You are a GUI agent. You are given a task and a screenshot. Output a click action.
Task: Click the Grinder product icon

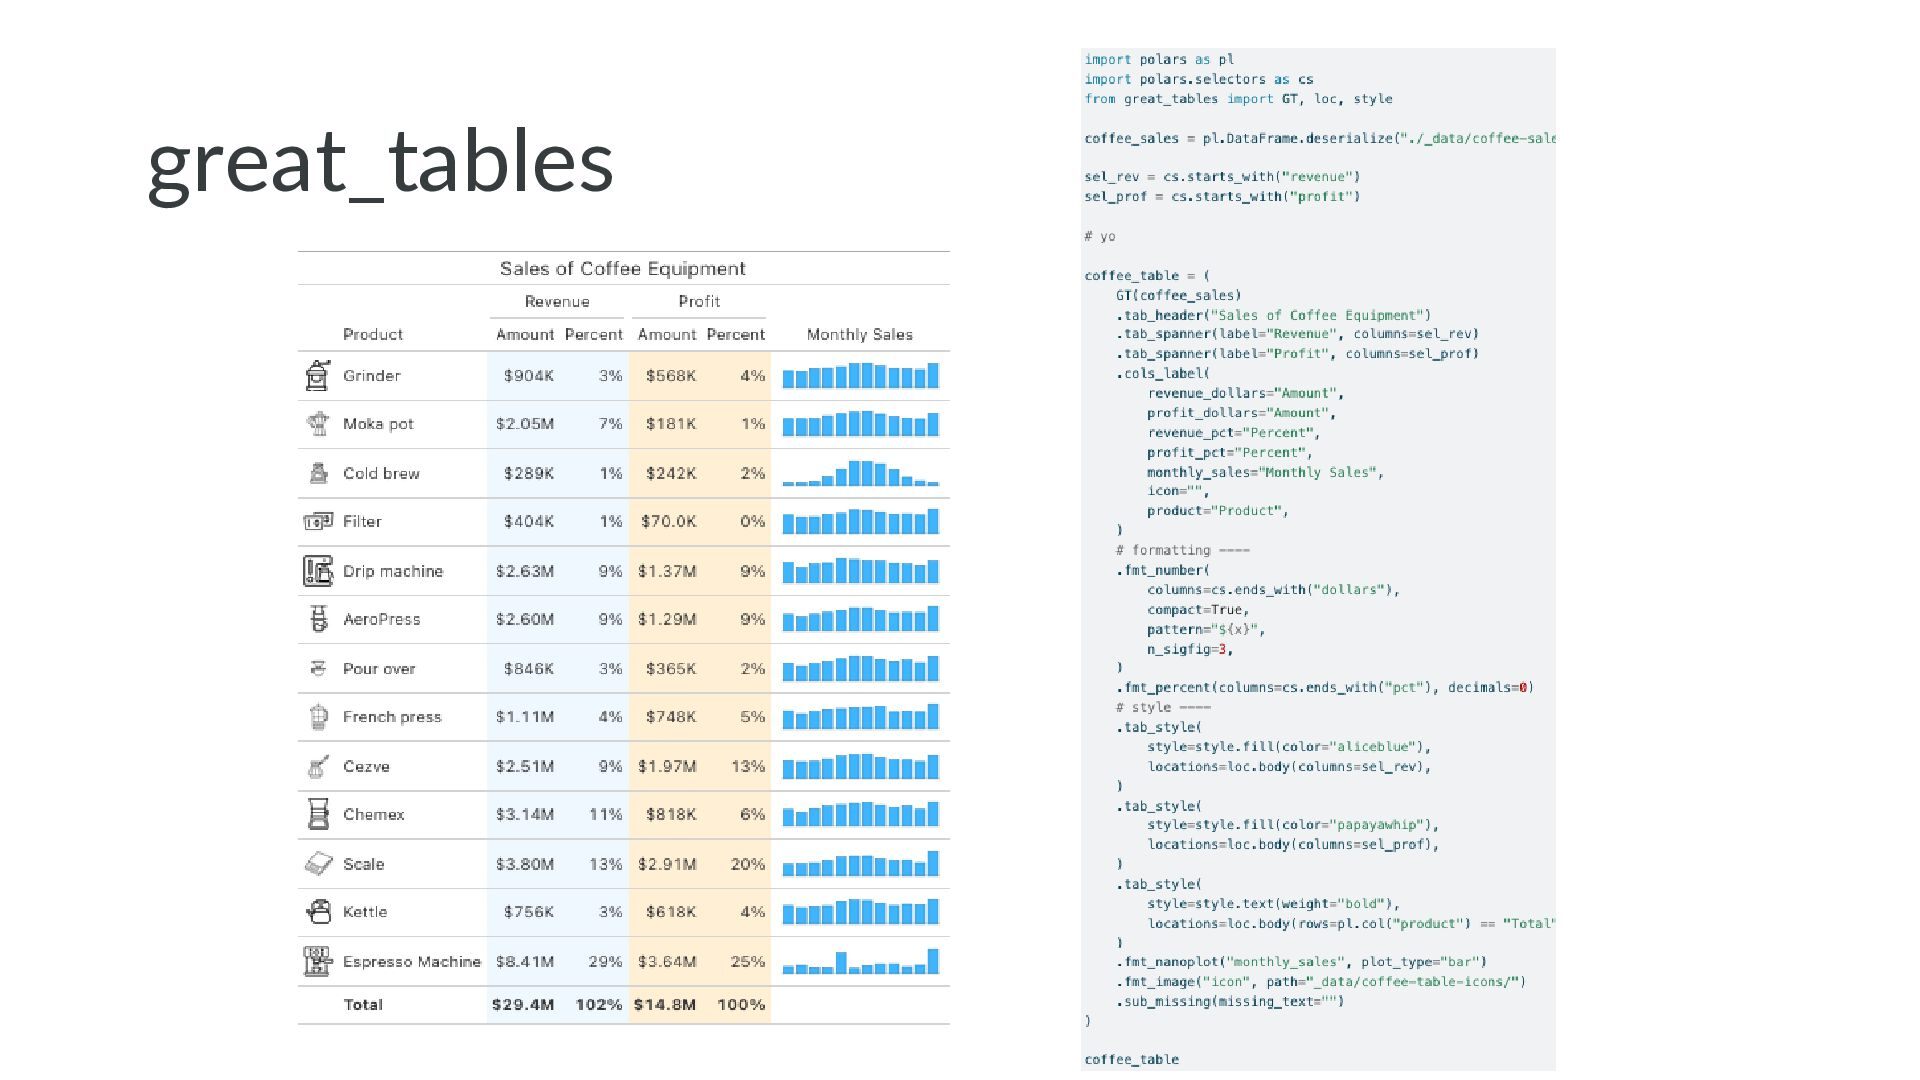(317, 376)
